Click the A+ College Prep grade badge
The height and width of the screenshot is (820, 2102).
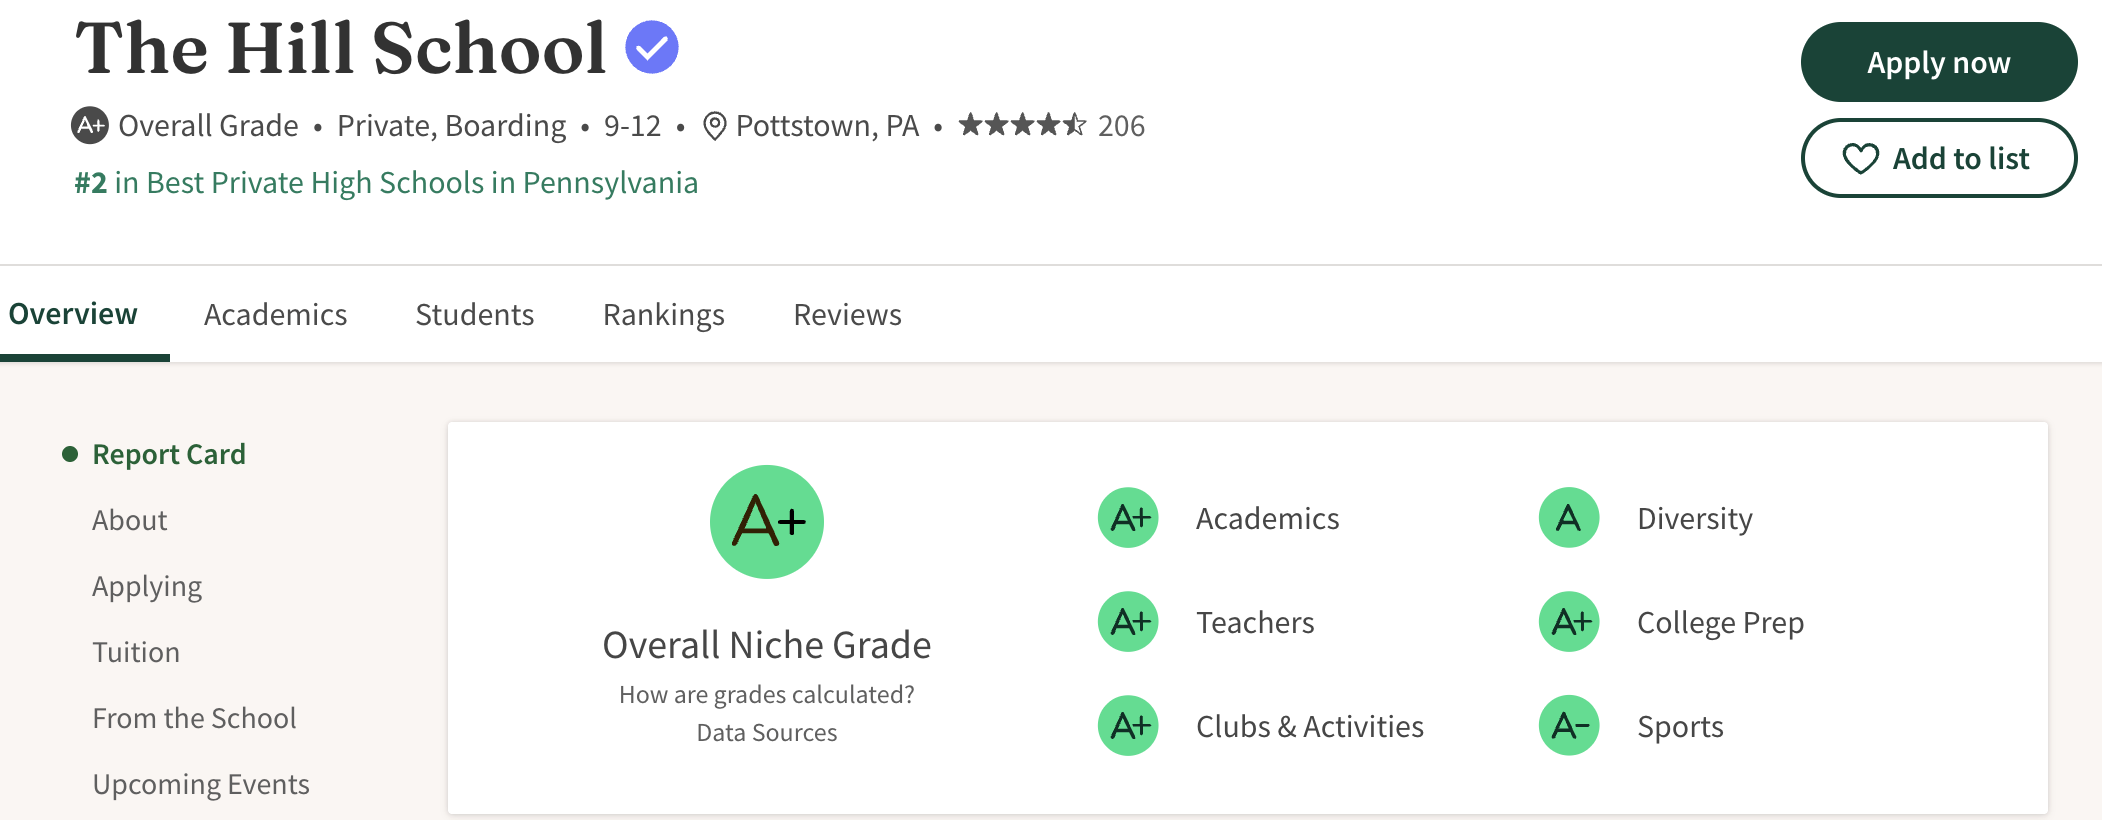1567,622
